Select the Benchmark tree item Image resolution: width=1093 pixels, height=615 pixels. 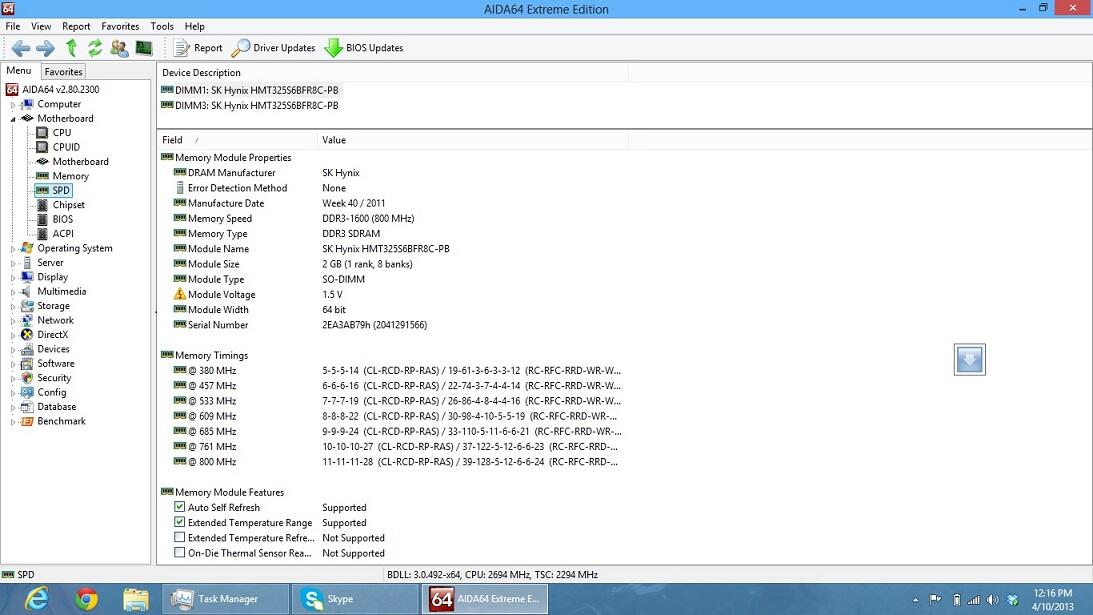(x=61, y=421)
